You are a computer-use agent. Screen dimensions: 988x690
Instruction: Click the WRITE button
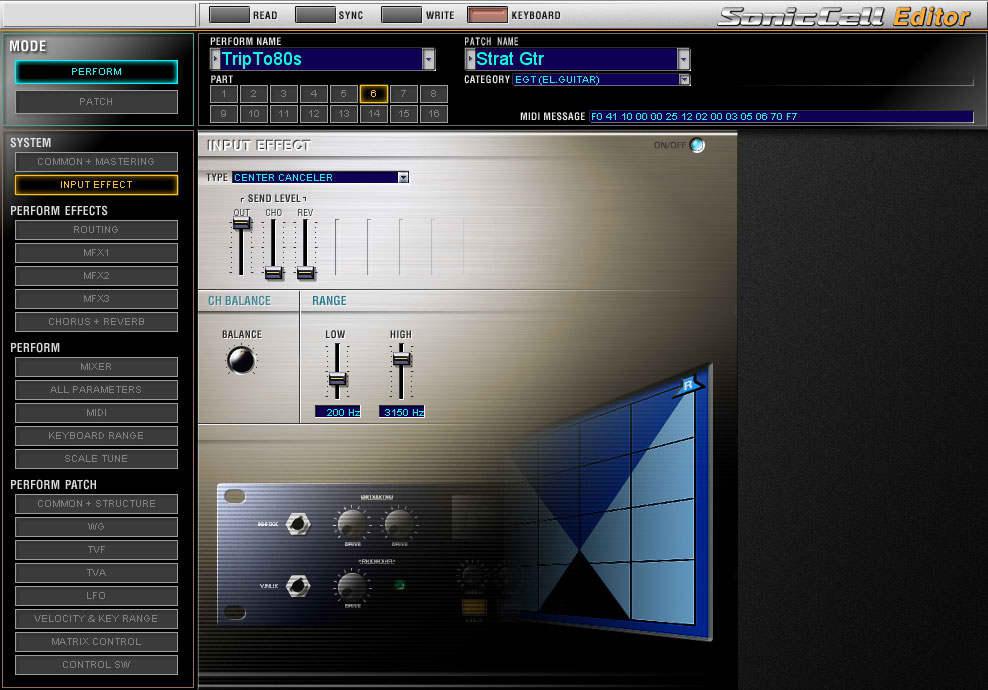coord(401,14)
